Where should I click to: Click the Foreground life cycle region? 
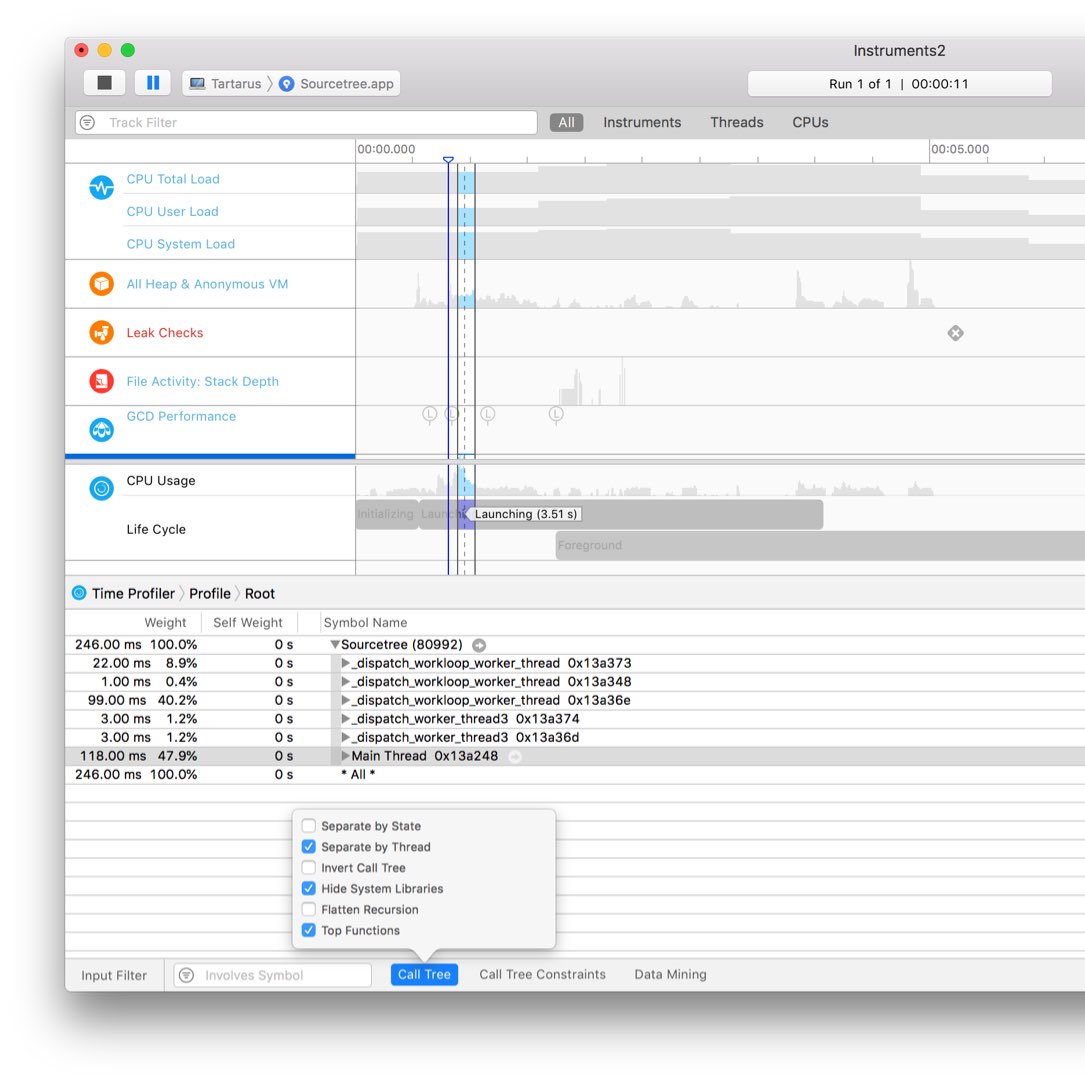click(820, 545)
